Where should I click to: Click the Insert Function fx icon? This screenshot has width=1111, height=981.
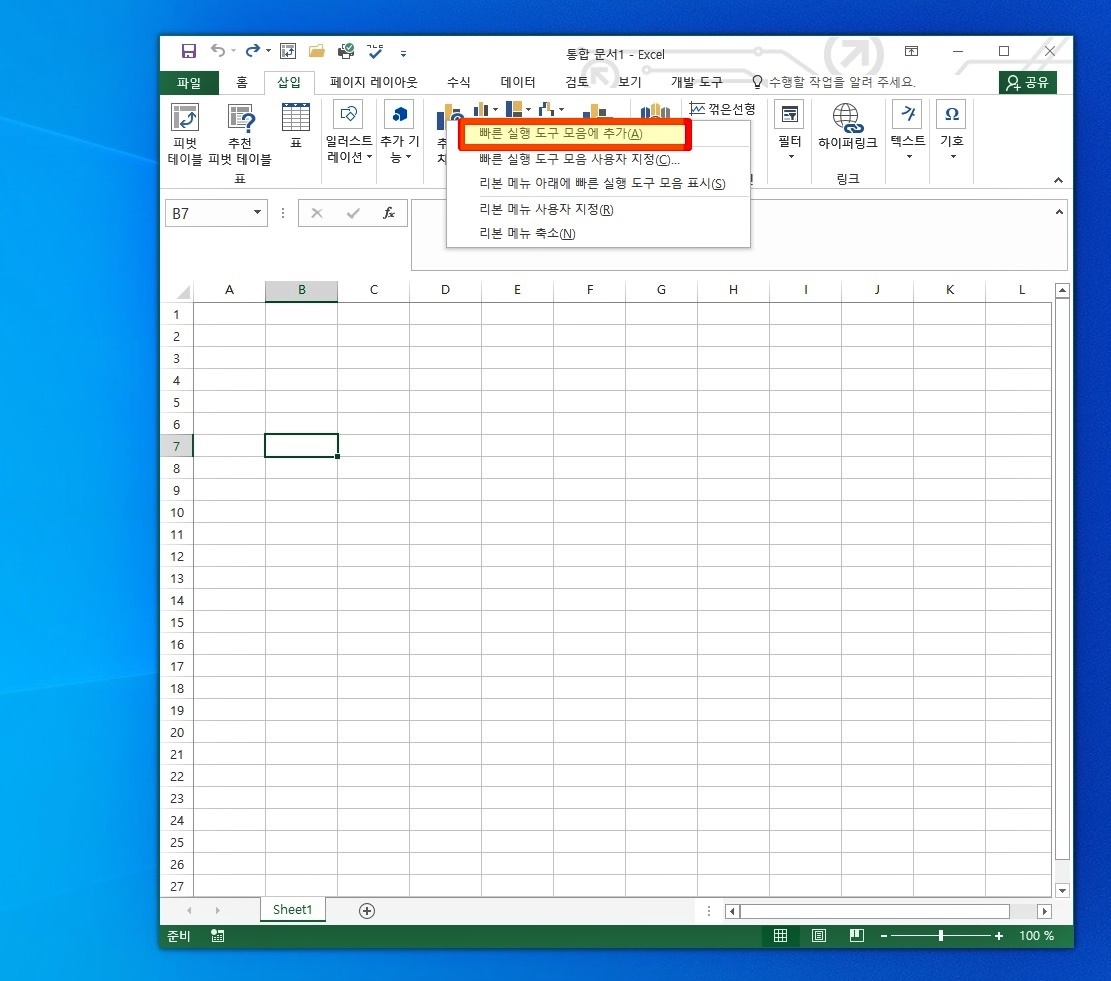[389, 213]
